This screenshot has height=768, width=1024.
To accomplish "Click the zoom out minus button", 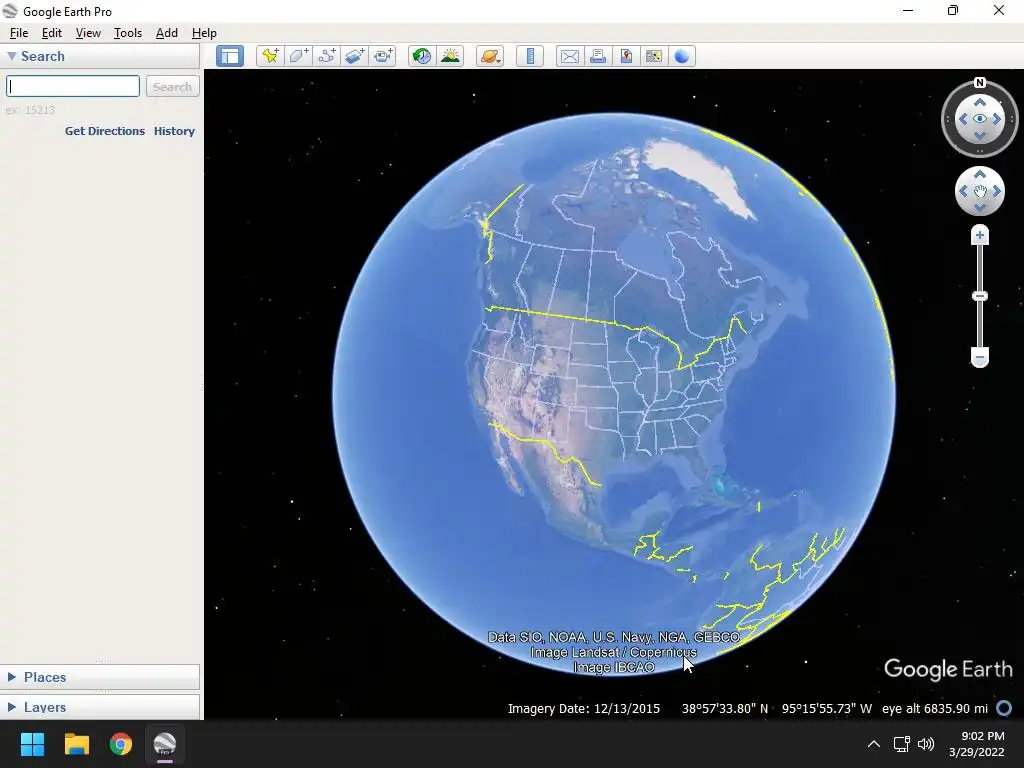I will [980, 357].
